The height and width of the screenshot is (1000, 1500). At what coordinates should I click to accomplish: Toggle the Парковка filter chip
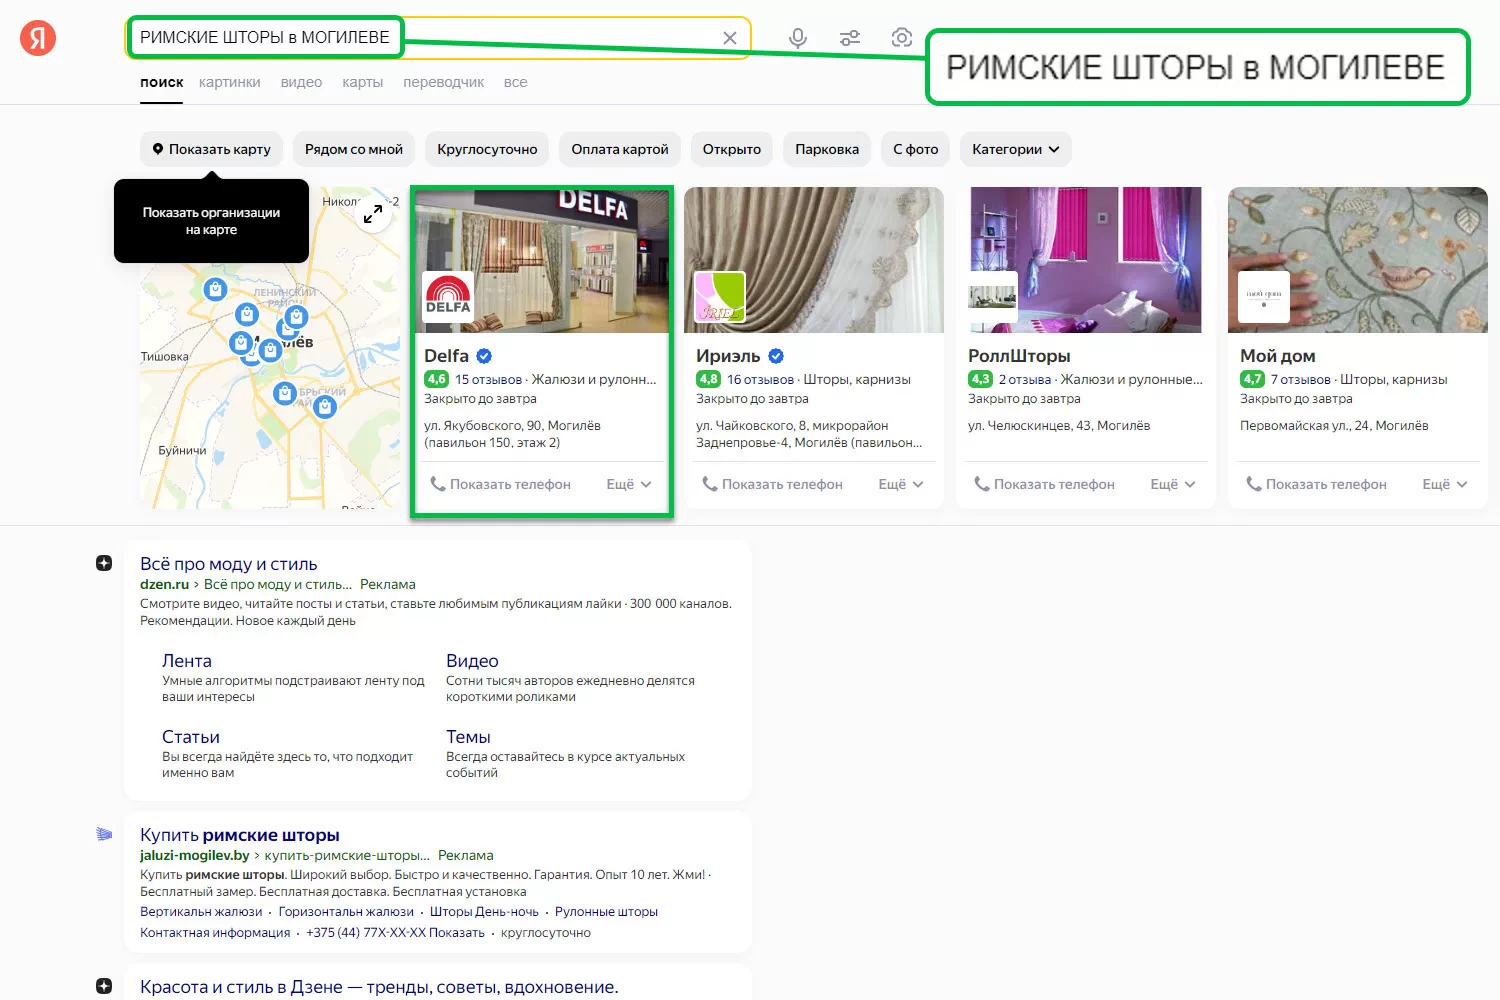[x=827, y=149]
